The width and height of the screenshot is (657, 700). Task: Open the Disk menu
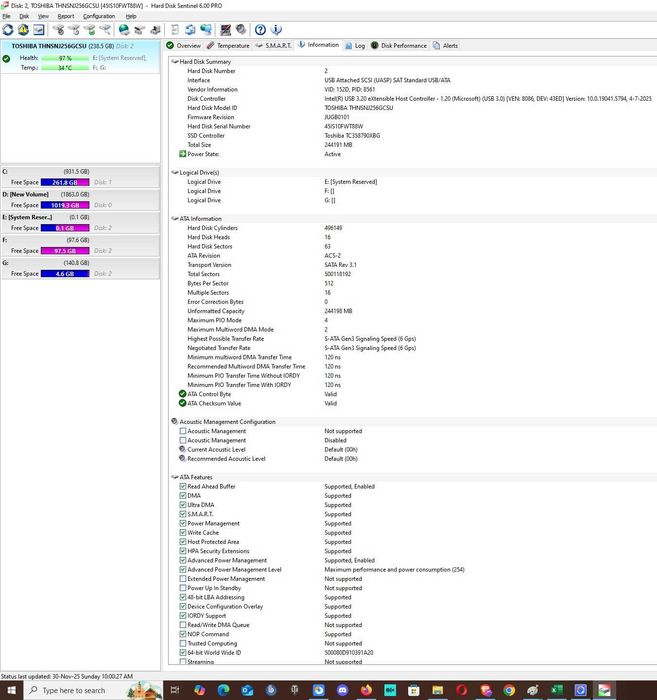(24, 16)
